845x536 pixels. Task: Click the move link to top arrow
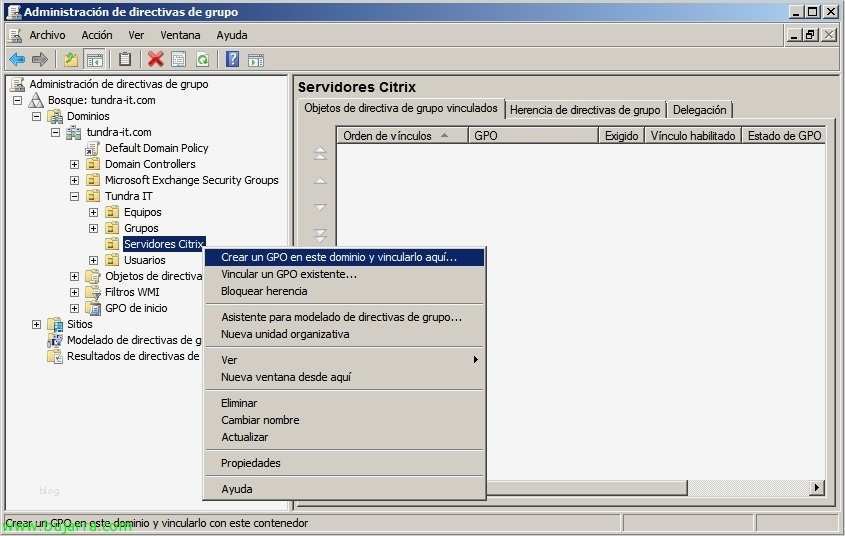pyautogui.click(x=320, y=154)
